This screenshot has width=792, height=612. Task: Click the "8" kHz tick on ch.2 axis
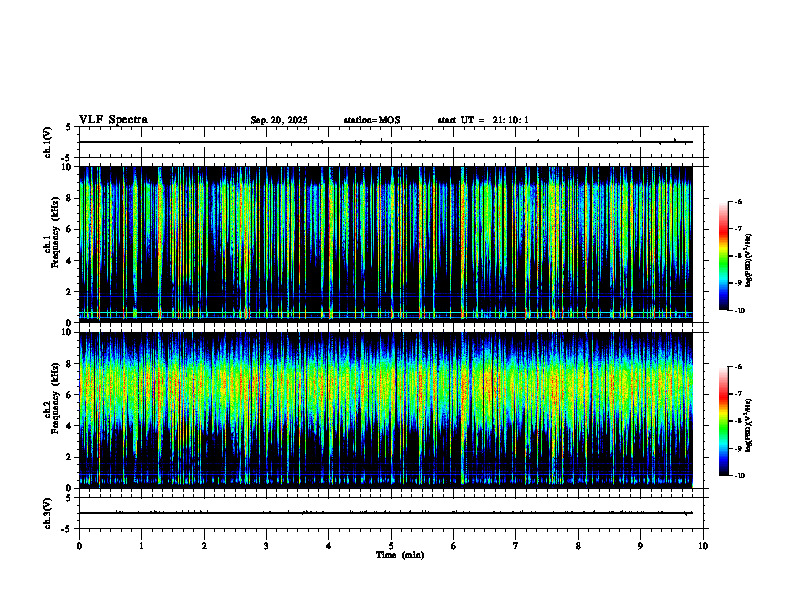[x=70, y=364]
